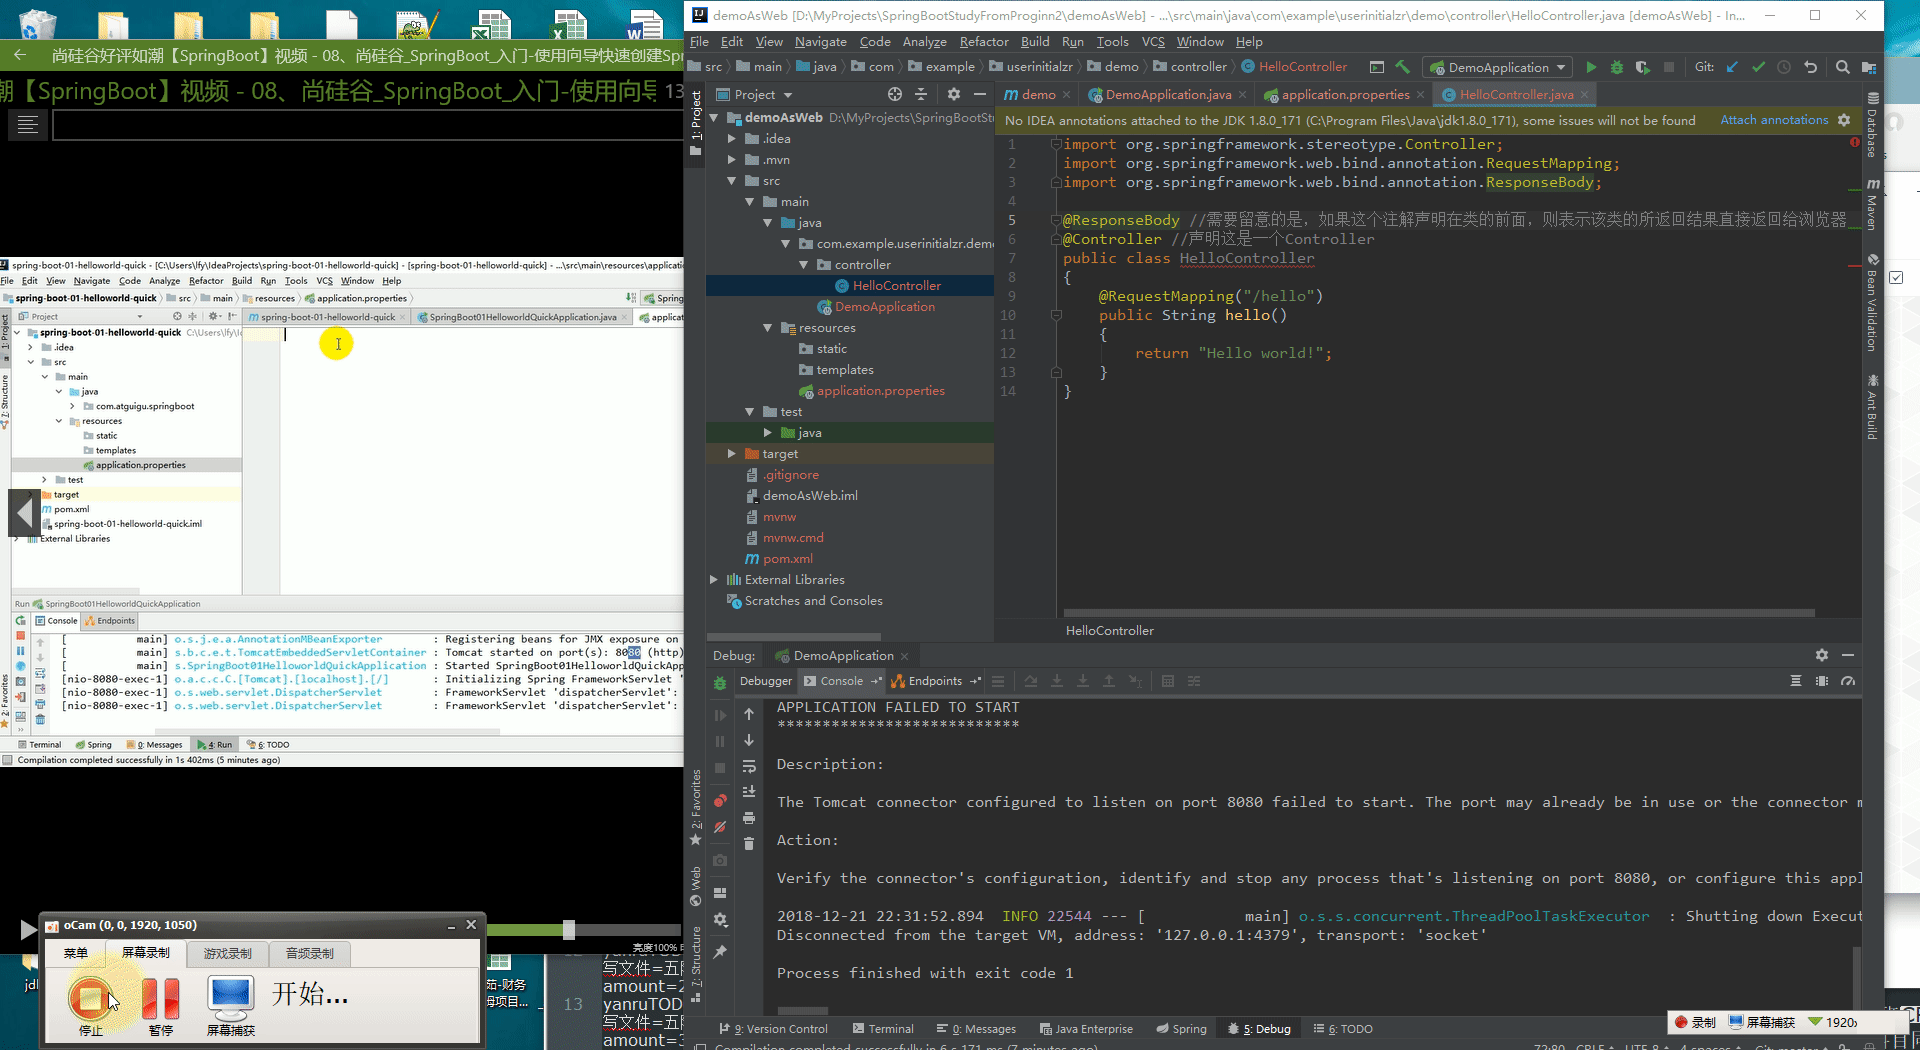
Task: Open Terminal tool window tab
Action: pyautogui.click(x=883, y=1029)
